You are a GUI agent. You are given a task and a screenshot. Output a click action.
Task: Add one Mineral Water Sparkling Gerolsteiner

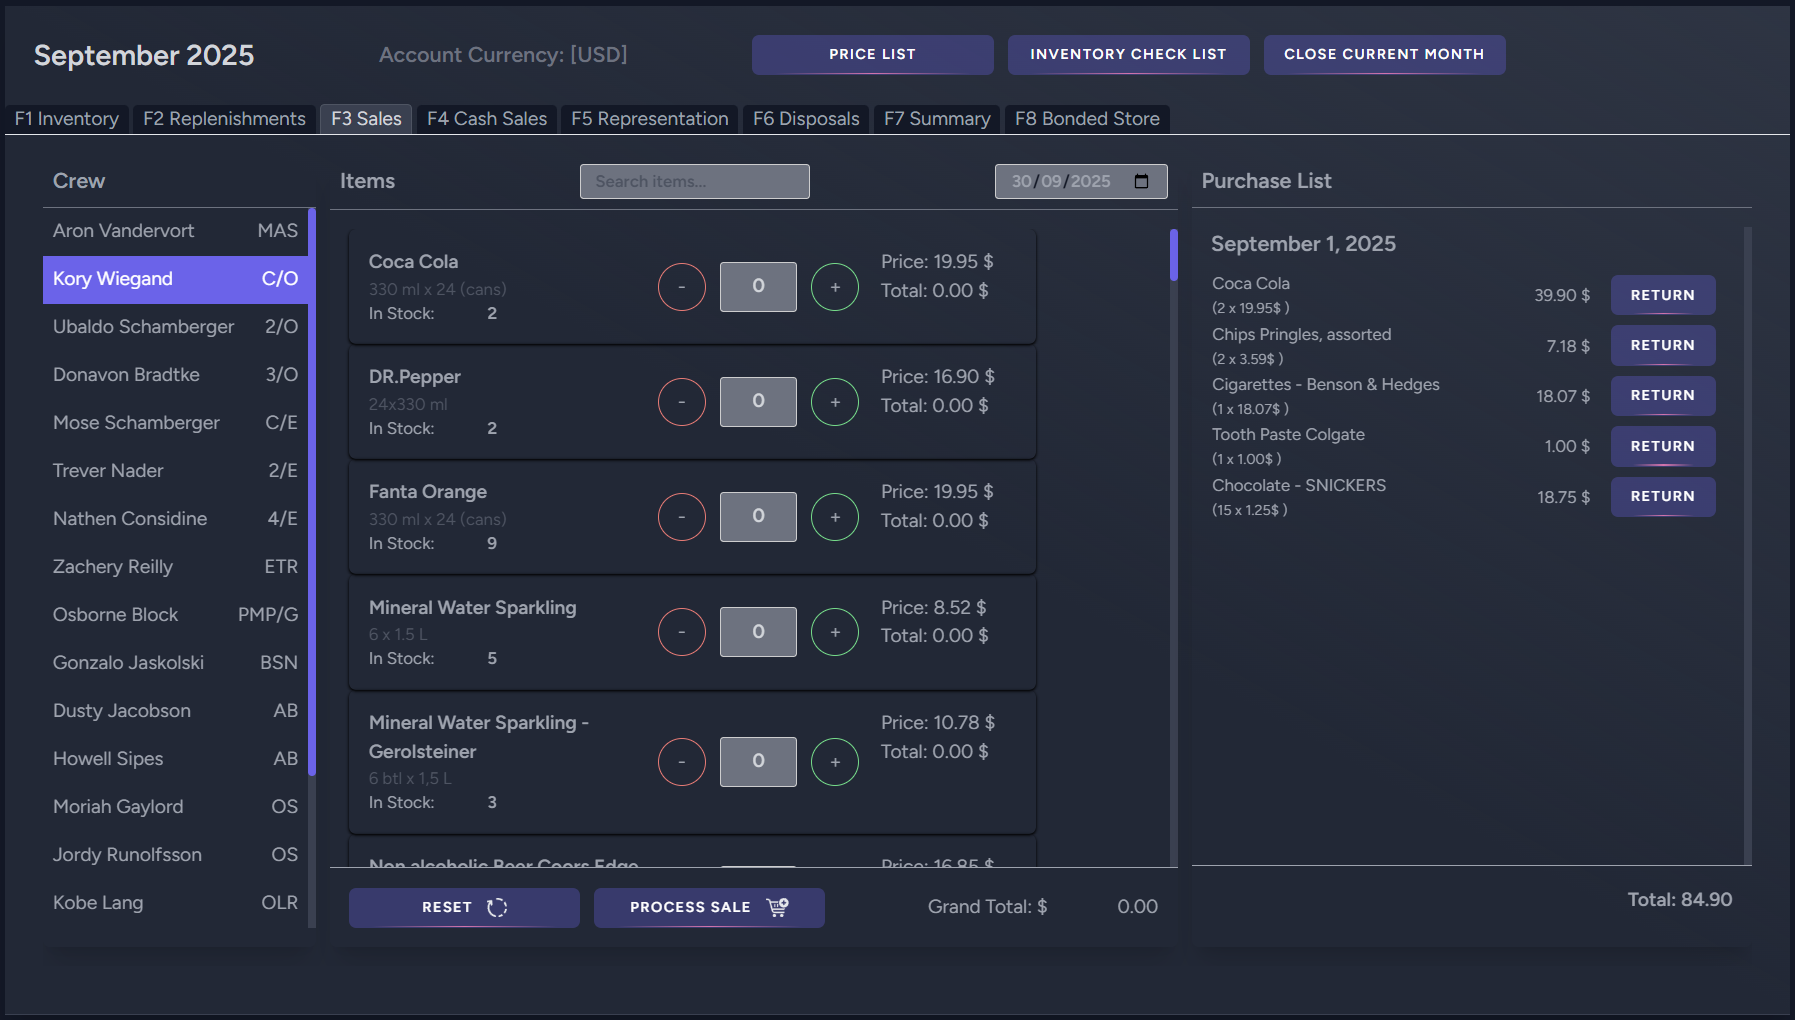[x=834, y=762]
